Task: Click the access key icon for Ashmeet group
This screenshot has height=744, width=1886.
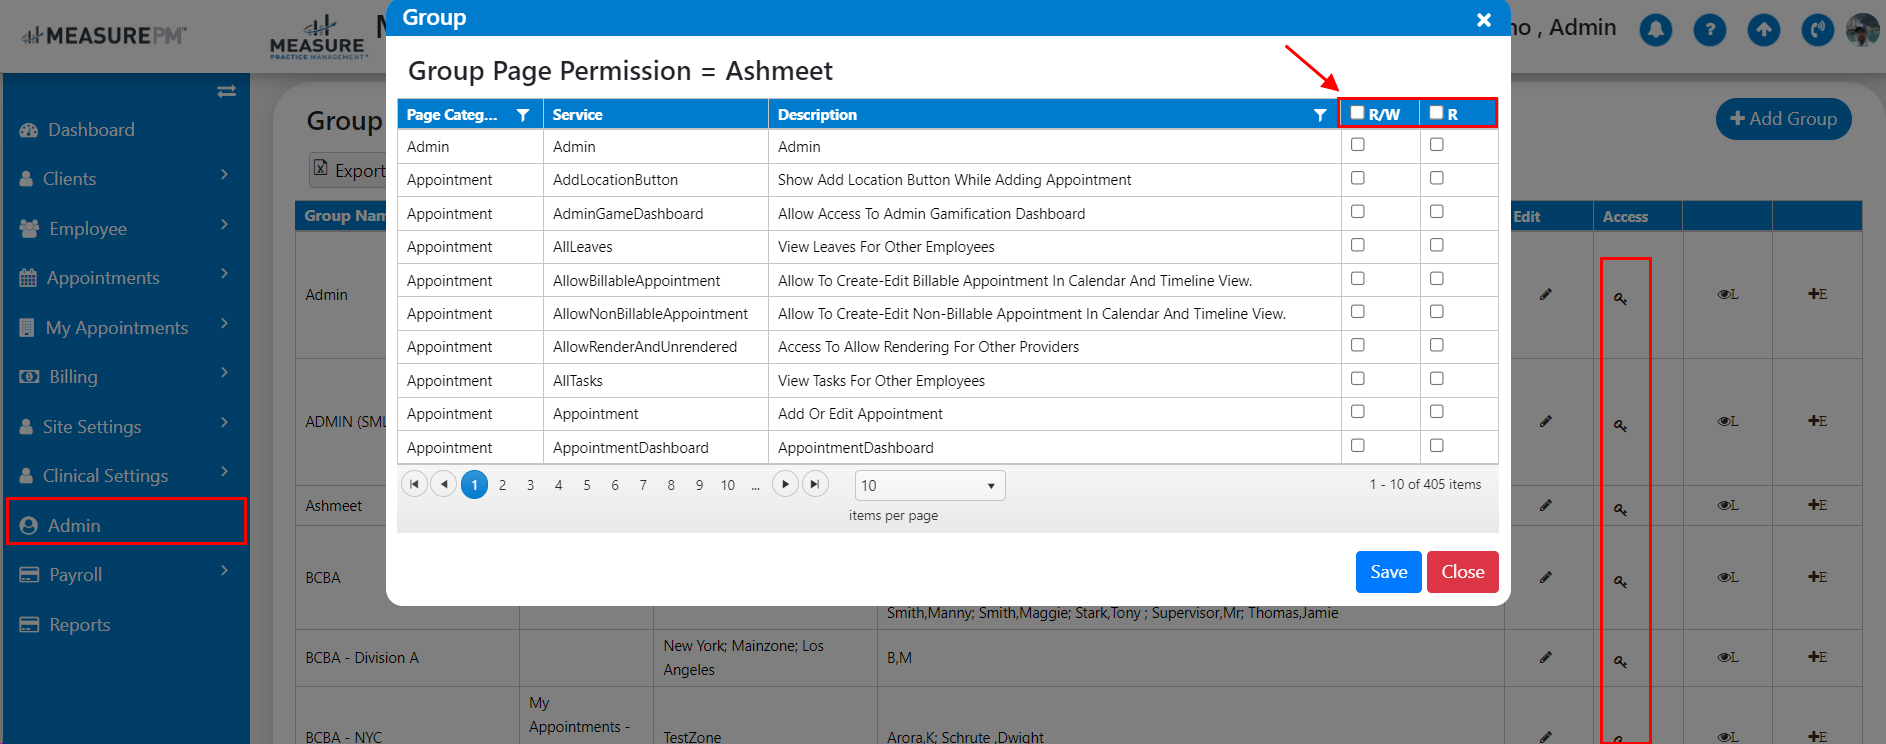Action: pos(1621,509)
